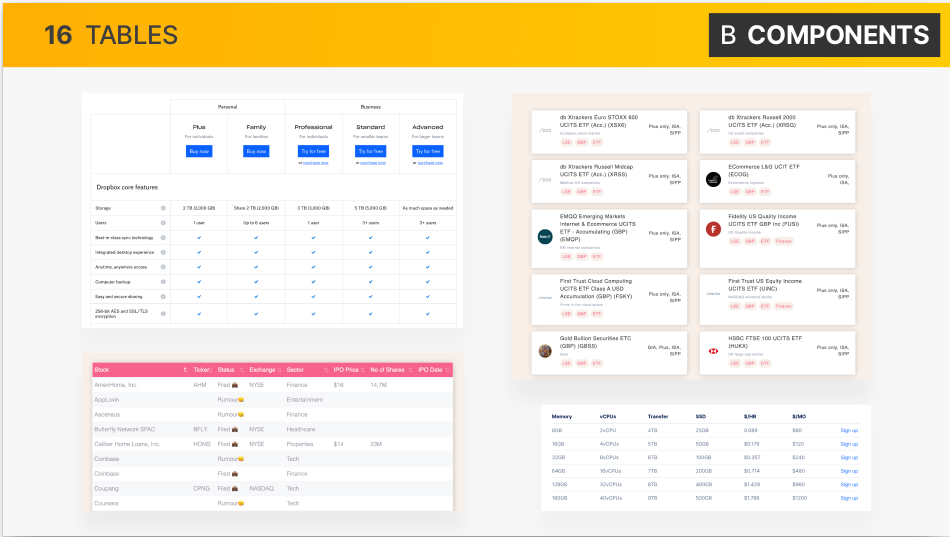Sort by Sector column sort arrows
This screenshot has width=950, height=537.
coord(326,370)
